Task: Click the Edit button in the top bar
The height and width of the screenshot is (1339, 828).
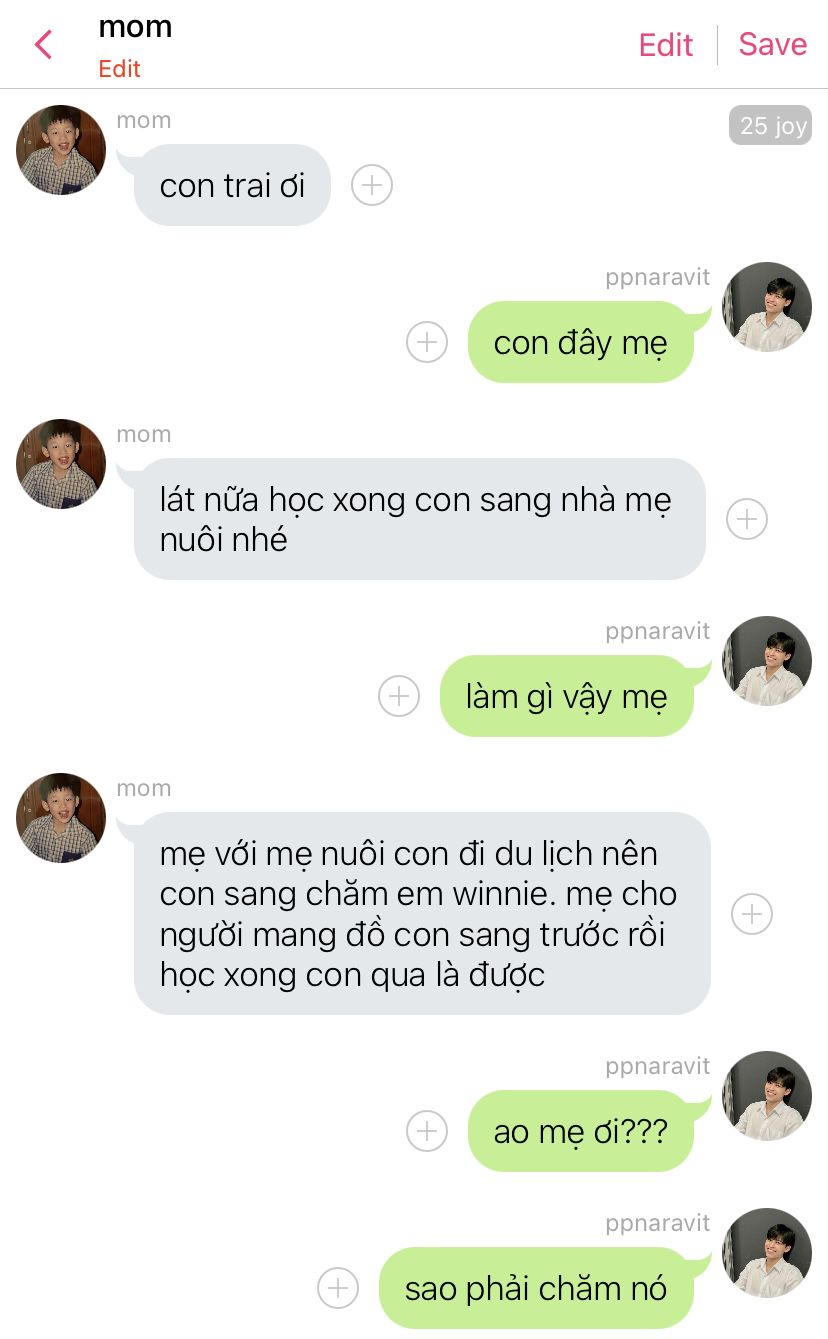Action: [x=666, y=45]
